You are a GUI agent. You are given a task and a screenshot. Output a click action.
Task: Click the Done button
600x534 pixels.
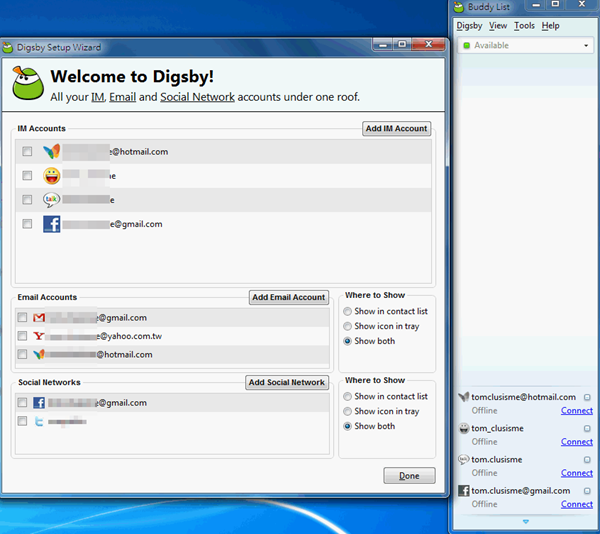409,476
